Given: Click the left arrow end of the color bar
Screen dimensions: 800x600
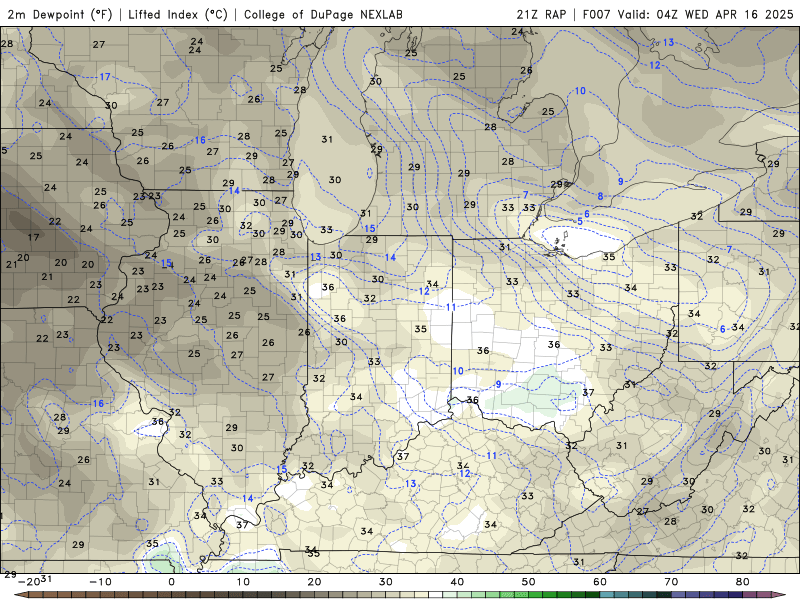Looking at the screenshot, I should pyautogui.click(x=20, y=595).
